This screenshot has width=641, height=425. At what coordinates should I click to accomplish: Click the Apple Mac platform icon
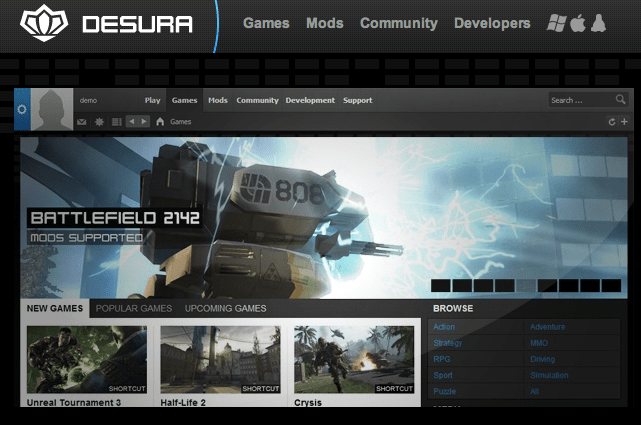(578, 23)
